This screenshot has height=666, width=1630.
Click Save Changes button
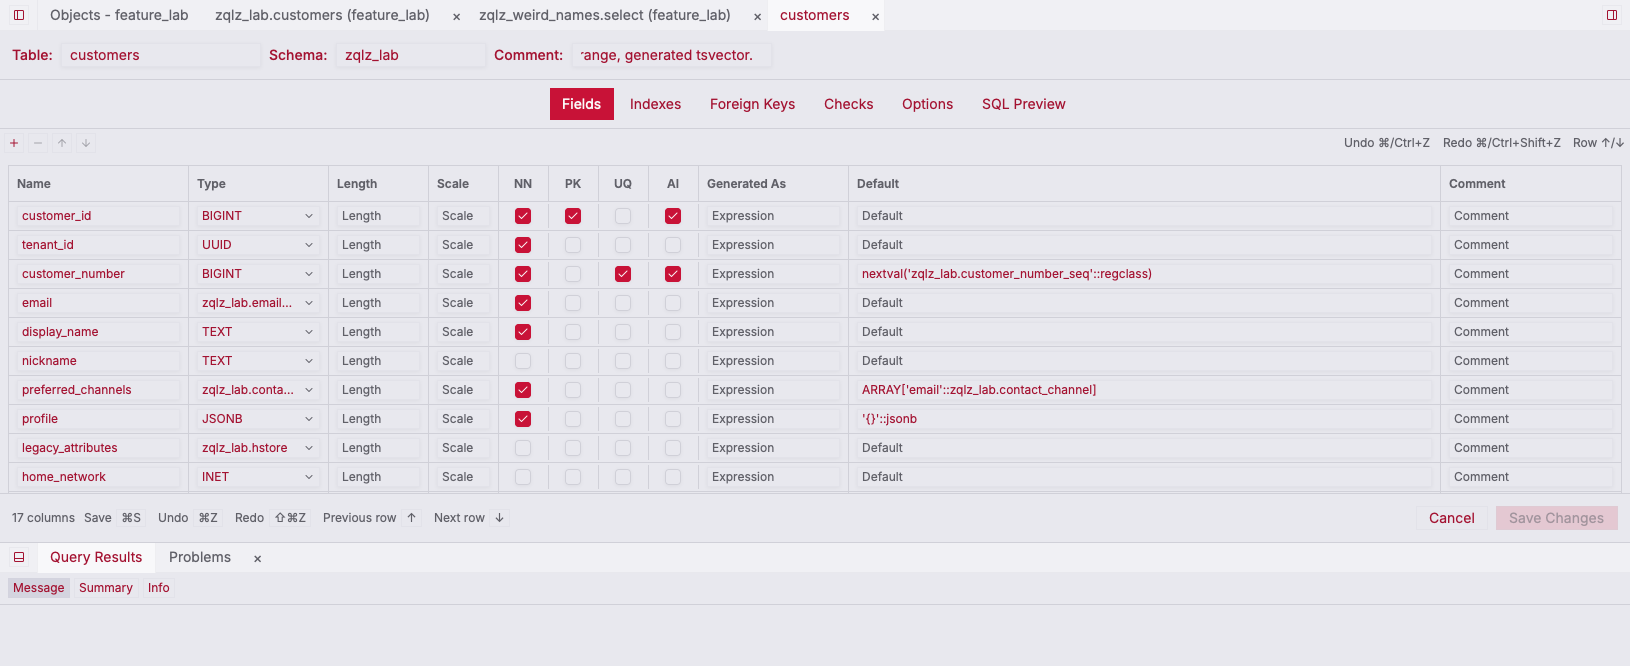(x=1556, y=518)
